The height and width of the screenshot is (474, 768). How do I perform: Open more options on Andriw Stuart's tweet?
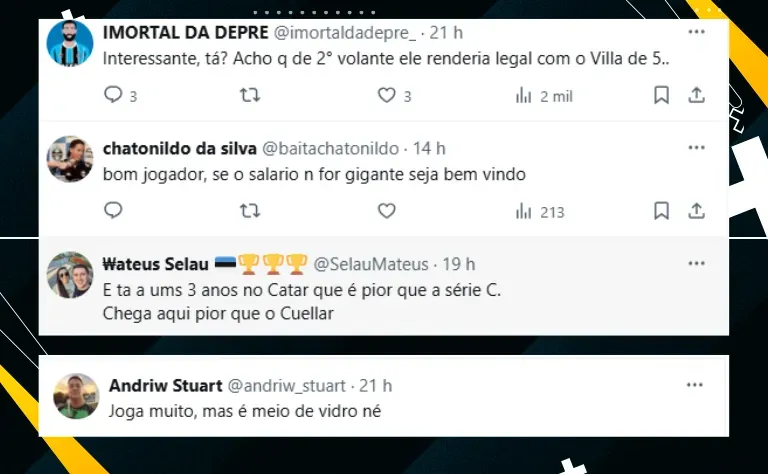pos(695,385)
